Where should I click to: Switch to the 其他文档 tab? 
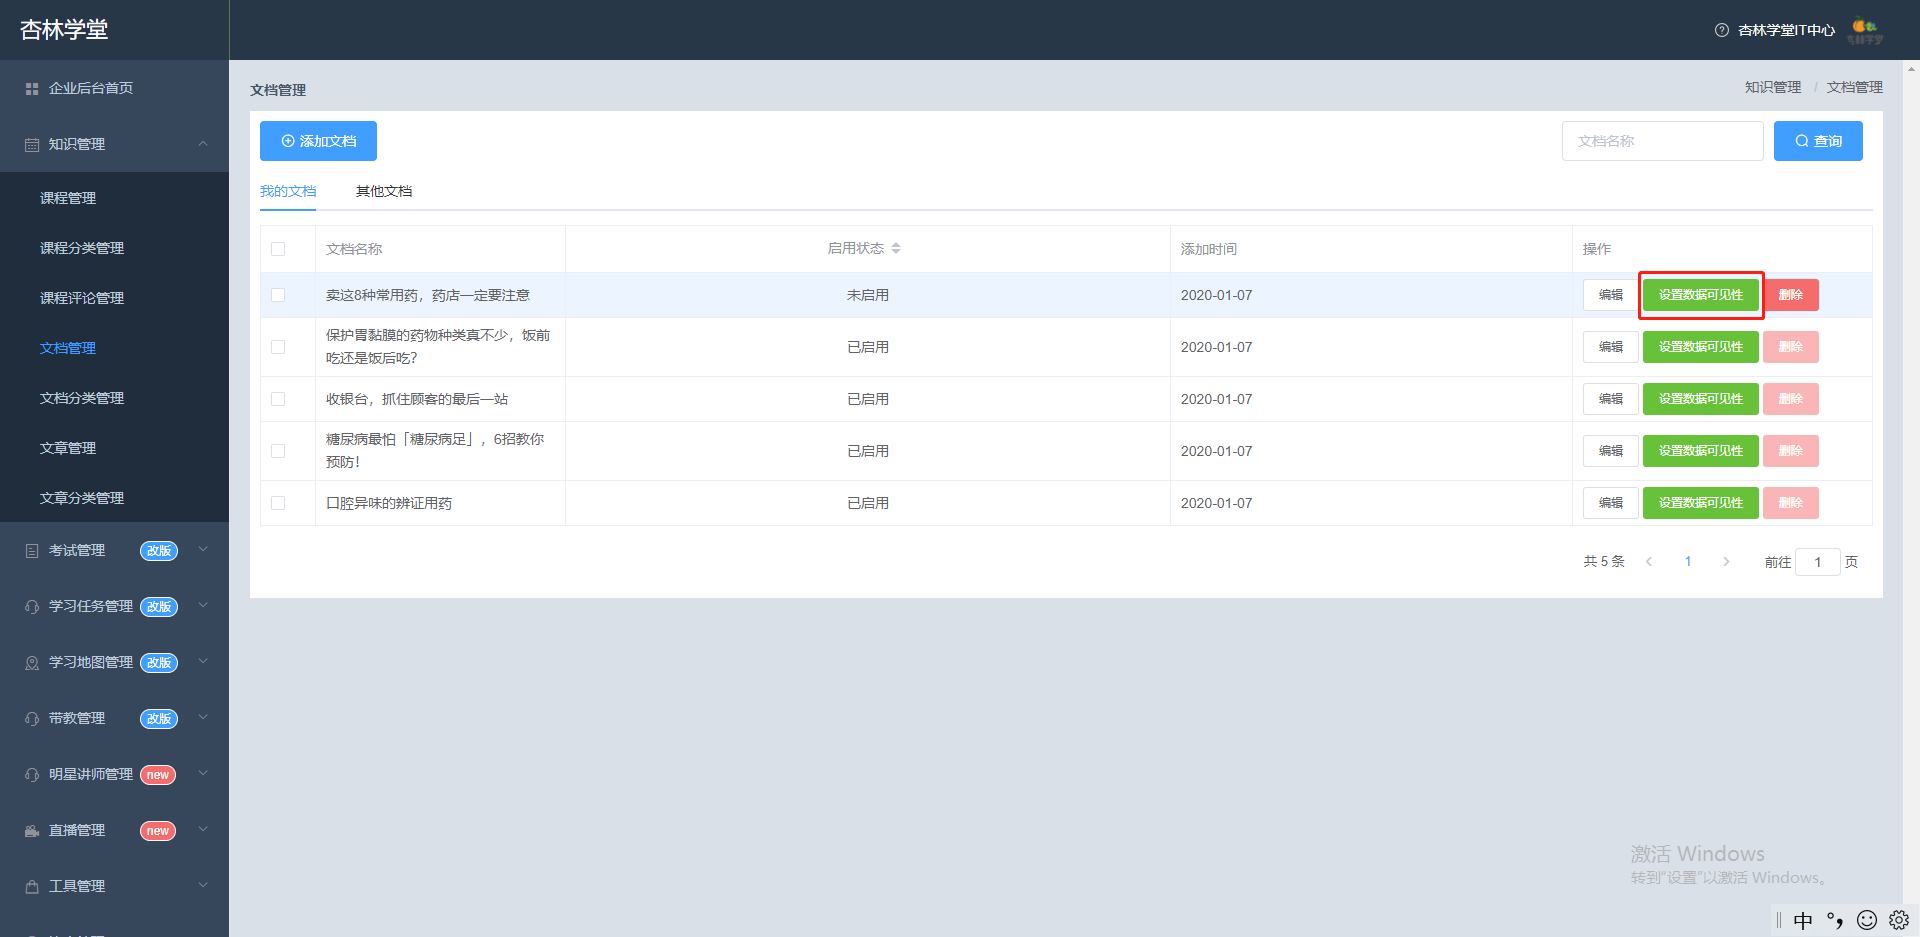click(x=384, y=191)
